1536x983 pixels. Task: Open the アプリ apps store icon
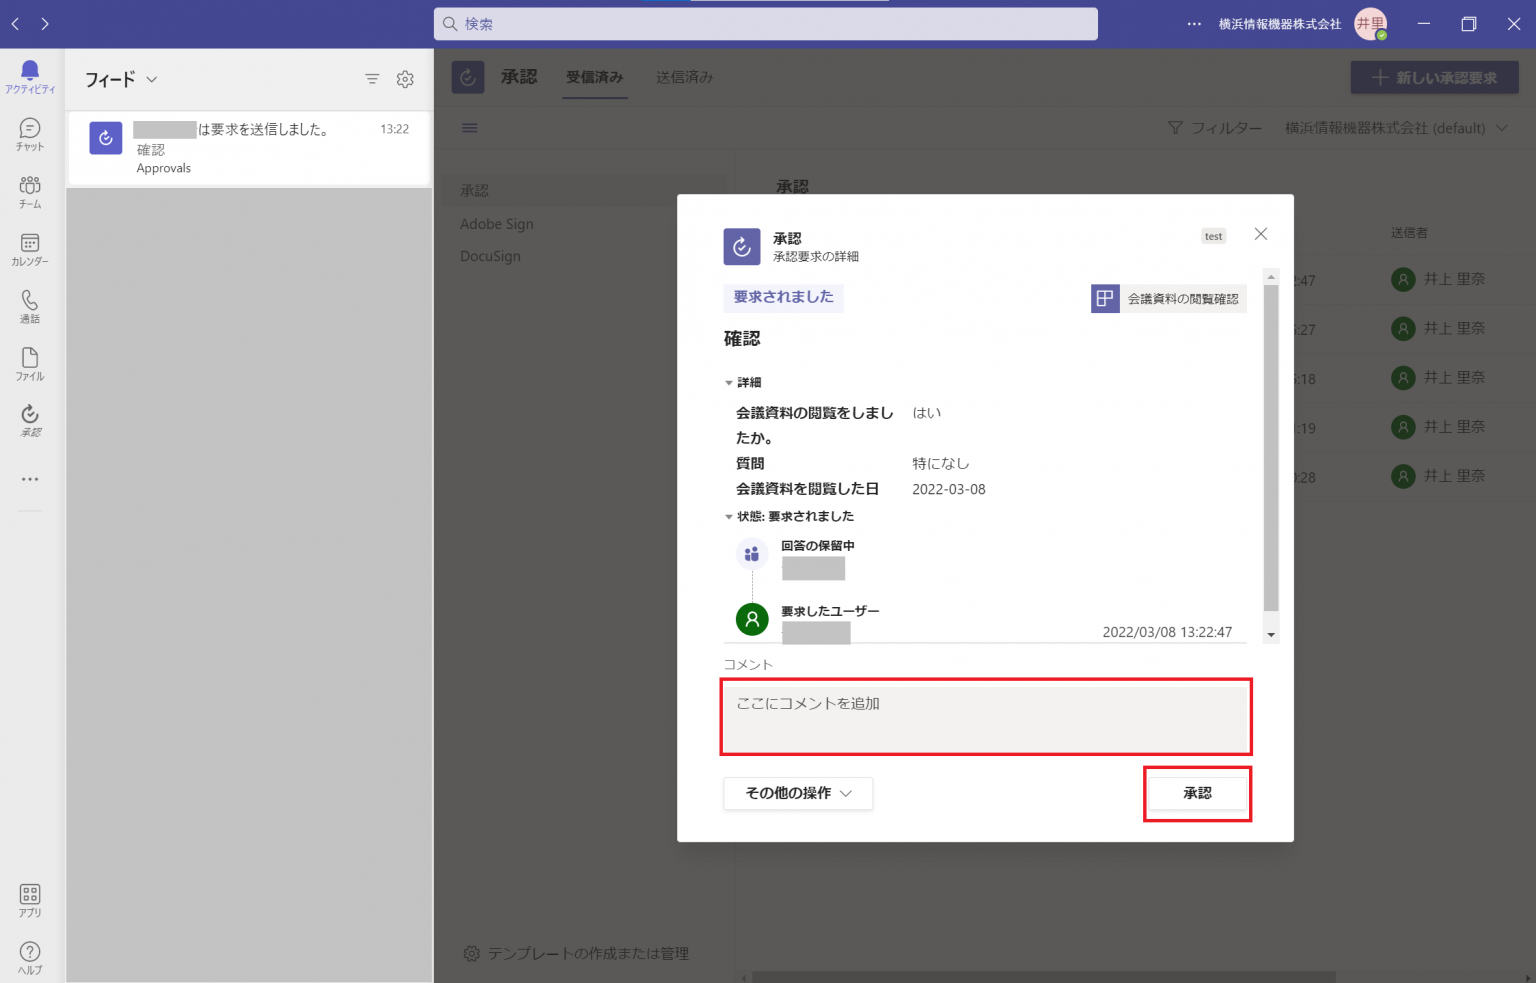tap(29, 898)
